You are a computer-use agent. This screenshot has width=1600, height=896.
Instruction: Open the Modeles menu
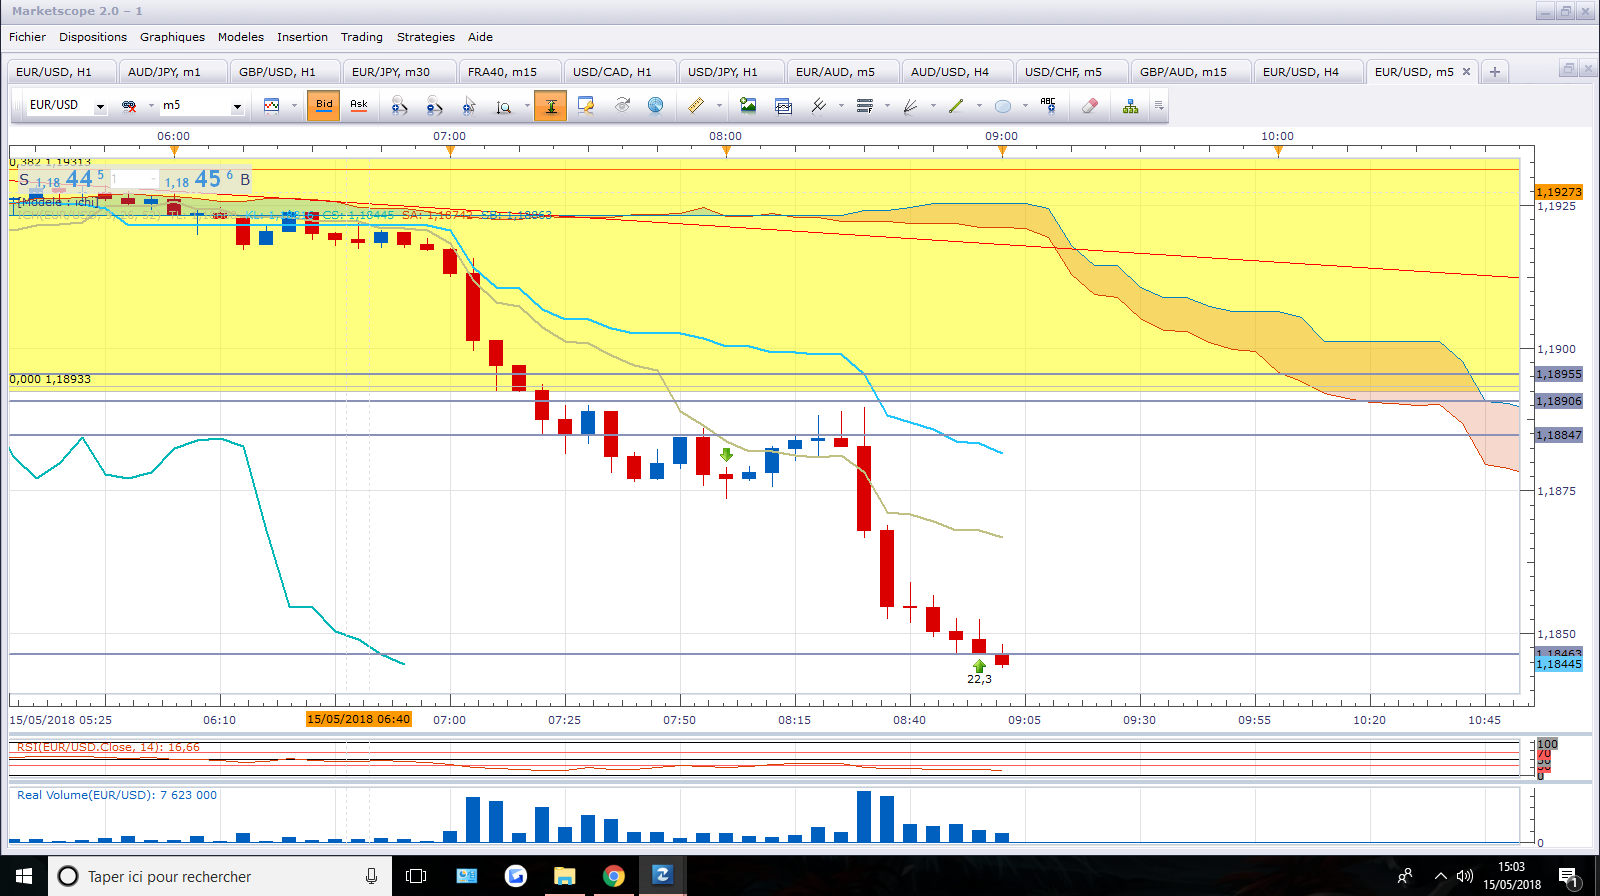point(241,37)
